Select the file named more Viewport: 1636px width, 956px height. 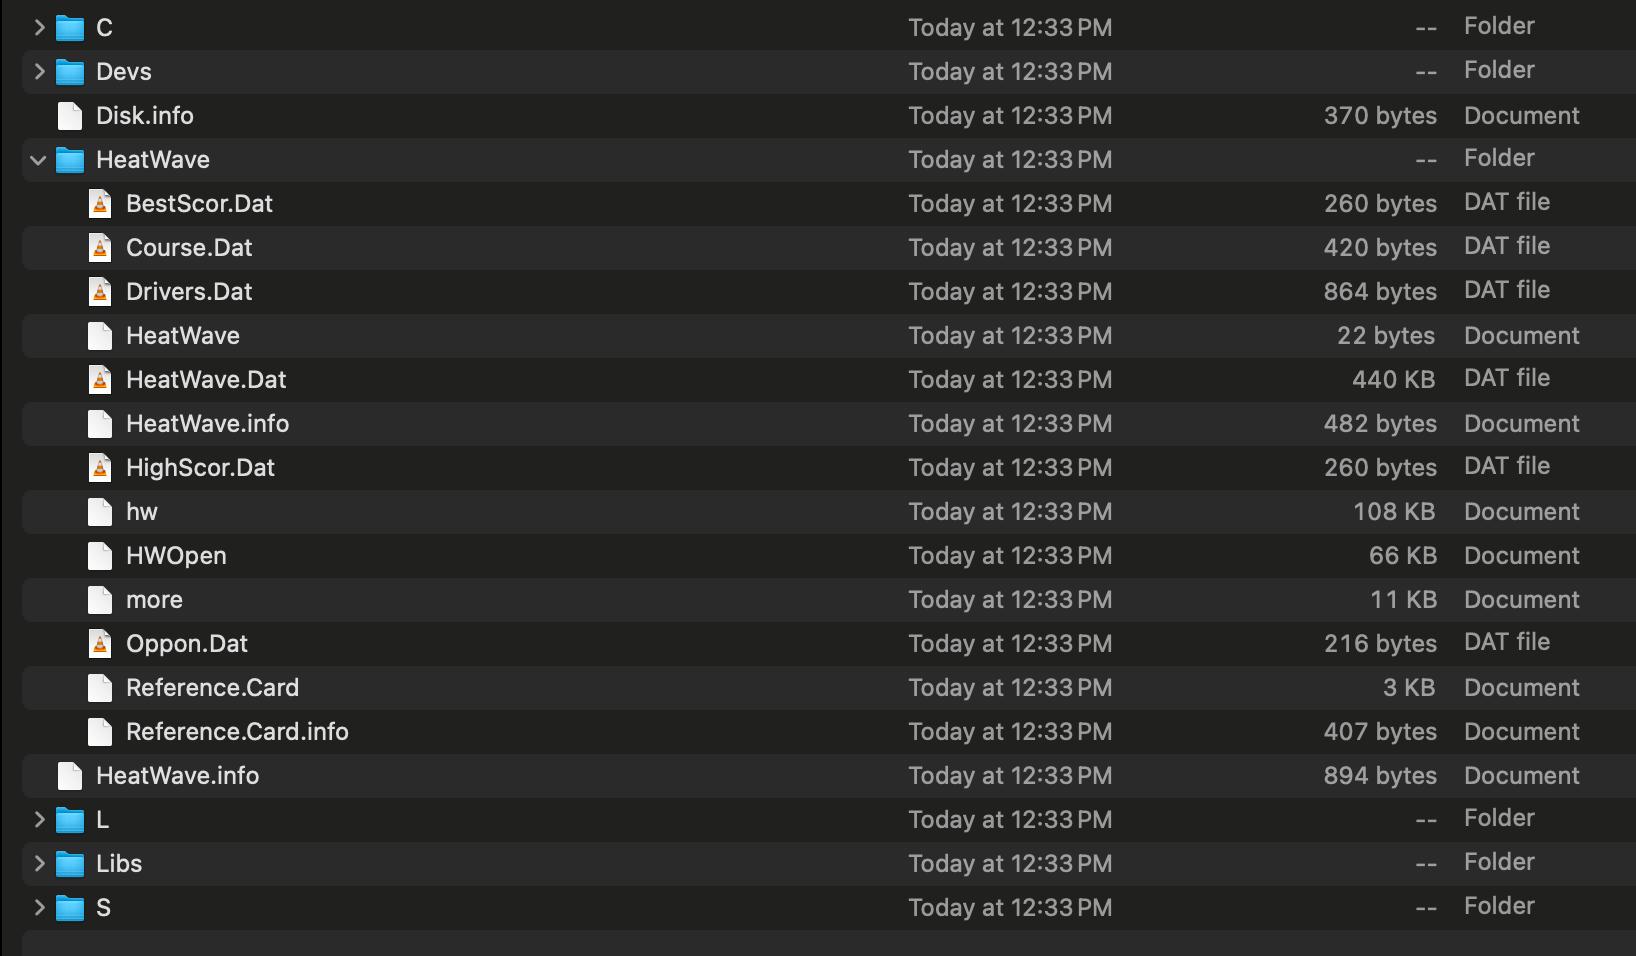[x=154, y=600]
